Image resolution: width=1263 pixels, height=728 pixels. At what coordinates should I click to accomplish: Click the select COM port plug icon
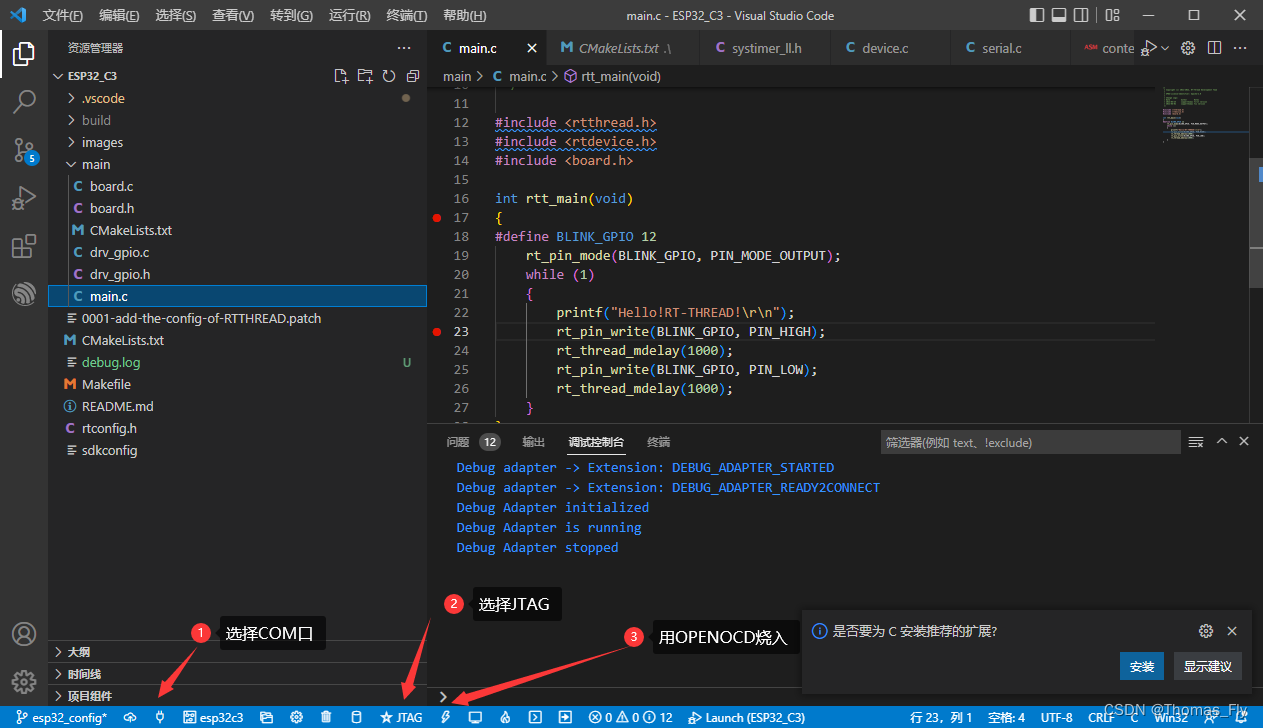[x=160, y=717]
